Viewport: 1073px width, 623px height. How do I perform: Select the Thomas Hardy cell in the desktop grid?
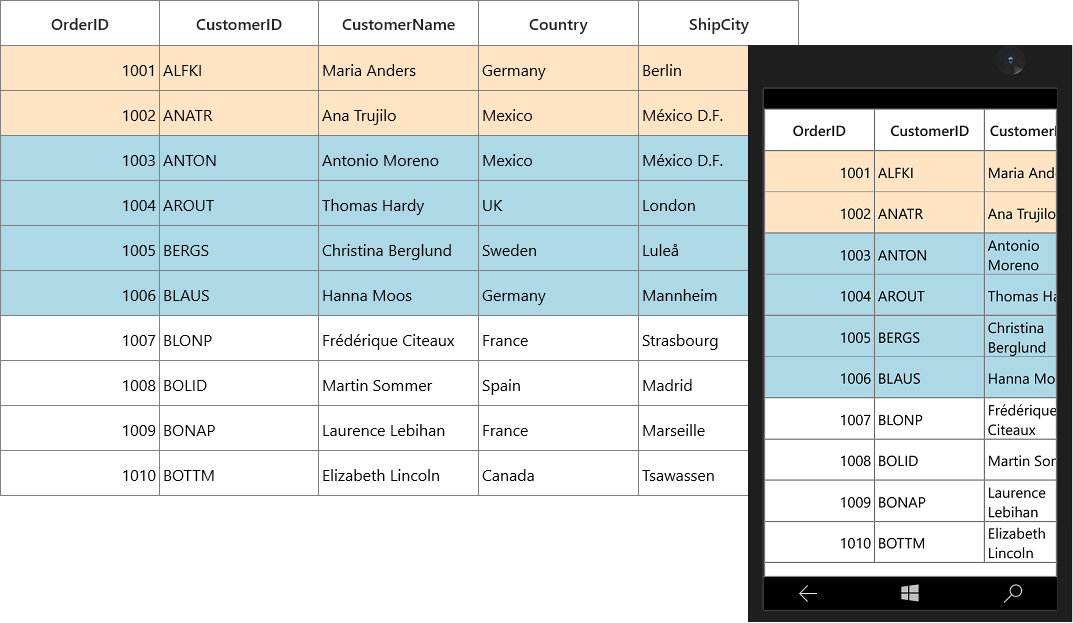tap(398, 204)
